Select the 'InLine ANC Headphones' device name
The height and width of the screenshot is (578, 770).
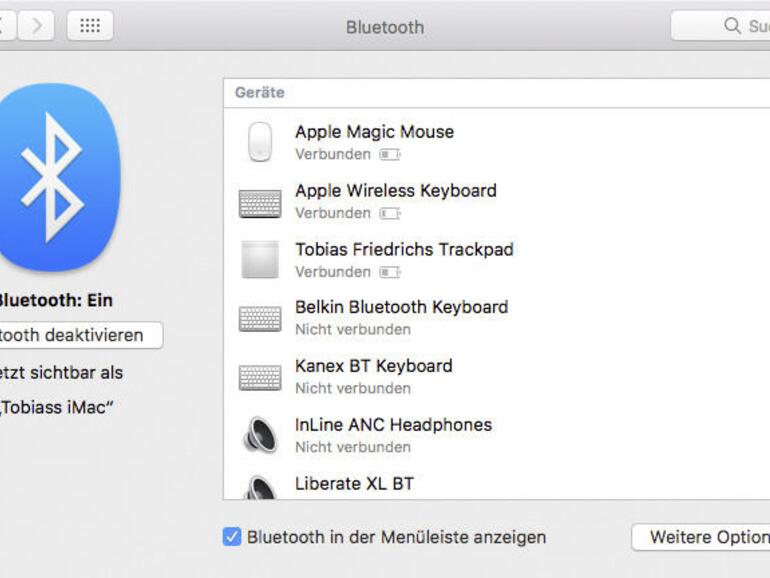(x=393, y=425)
